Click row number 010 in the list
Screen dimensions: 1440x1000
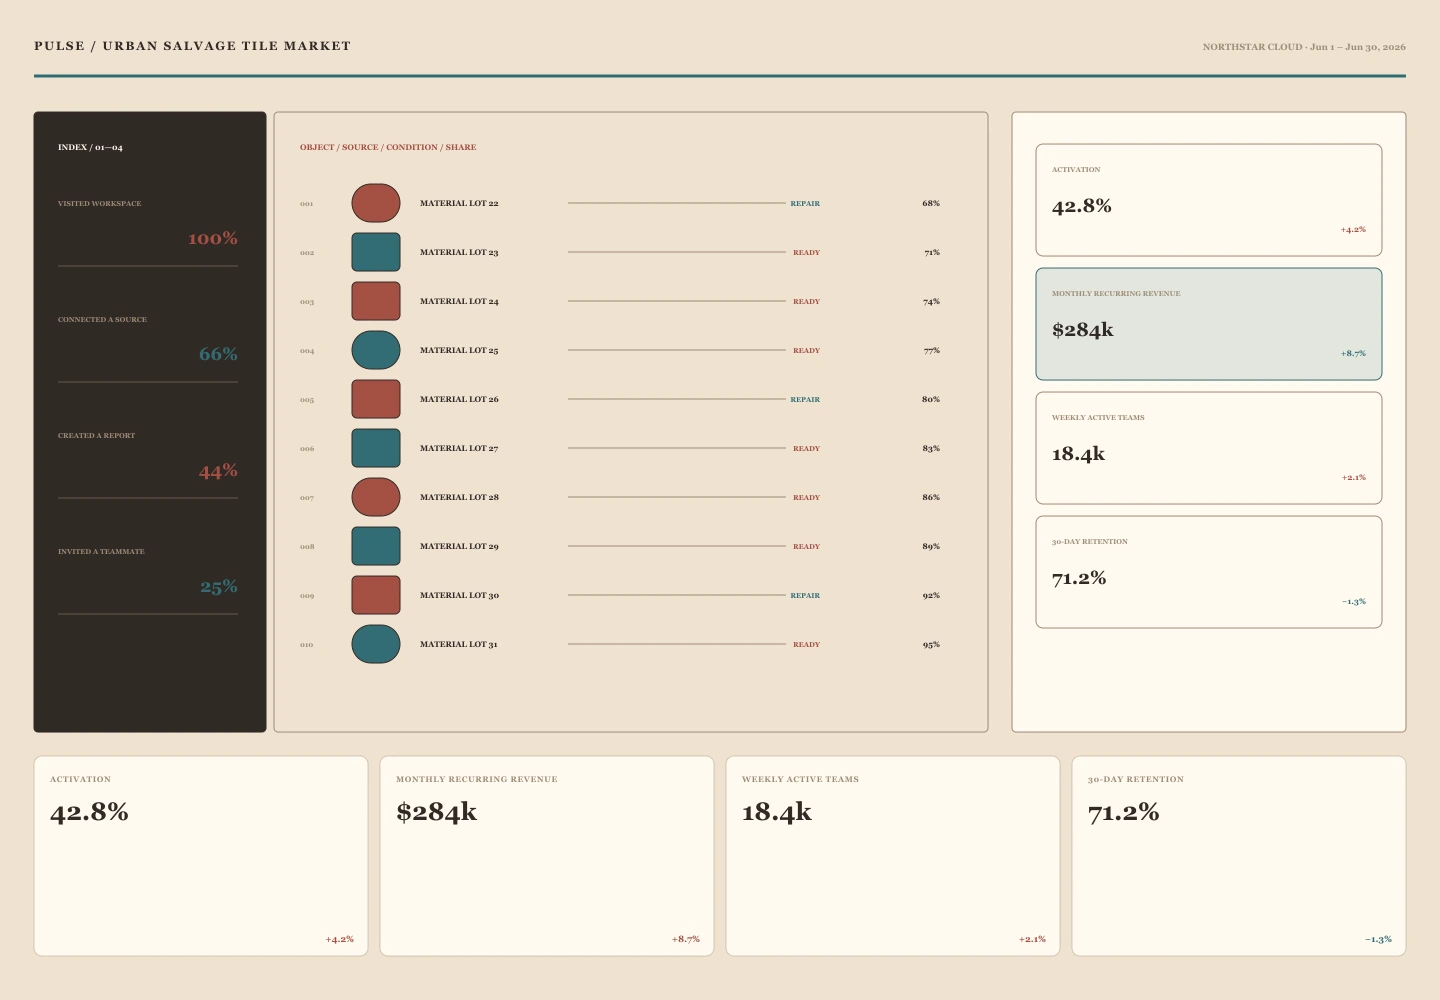click(x=307, y=644)
